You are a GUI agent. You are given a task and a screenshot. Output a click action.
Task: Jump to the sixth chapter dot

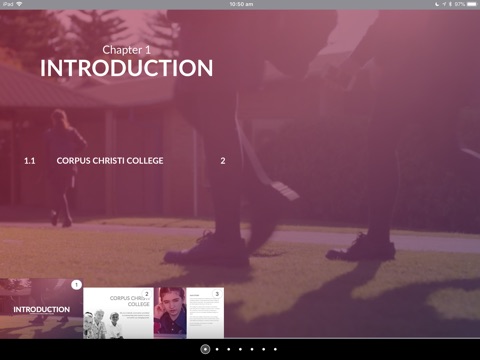(x=264, y=349)
